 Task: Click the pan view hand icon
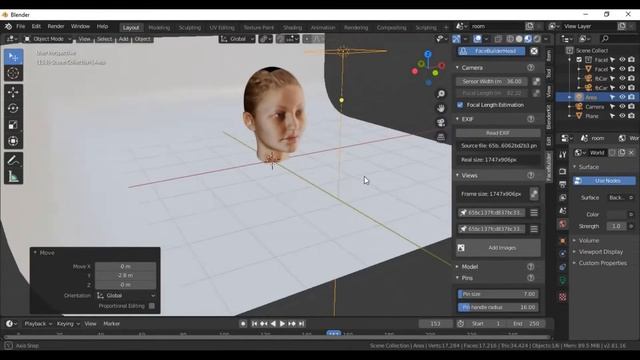point(441,108)
